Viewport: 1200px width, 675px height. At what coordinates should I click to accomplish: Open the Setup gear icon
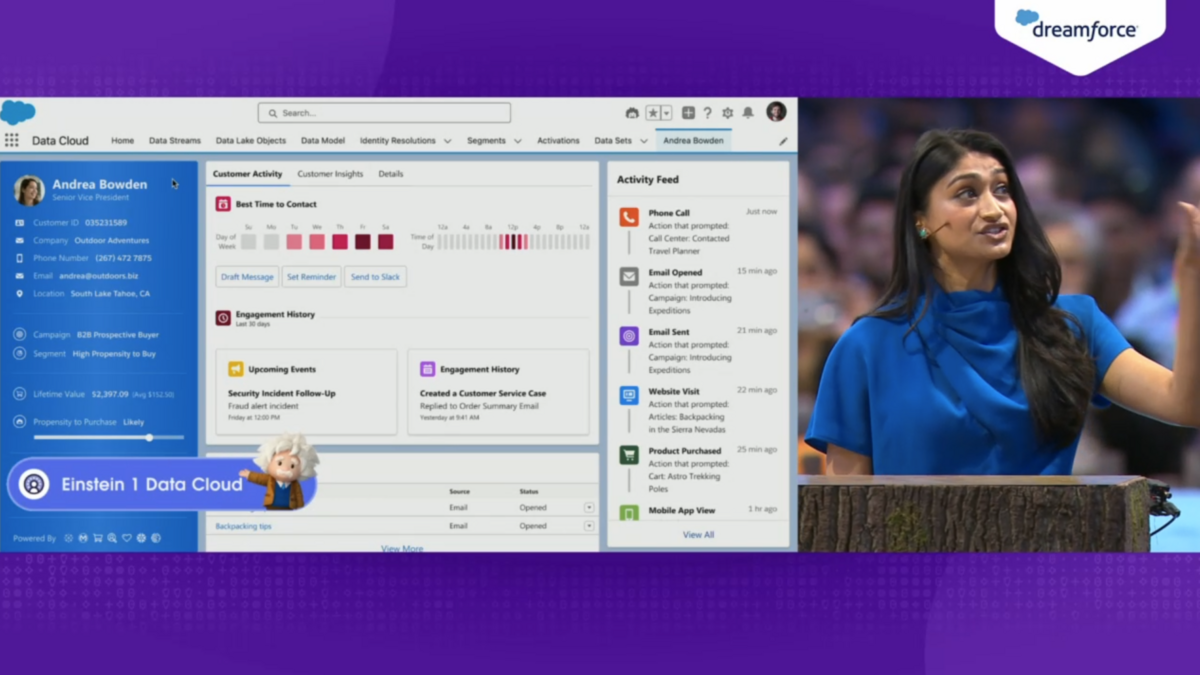(x=727, y=113)
